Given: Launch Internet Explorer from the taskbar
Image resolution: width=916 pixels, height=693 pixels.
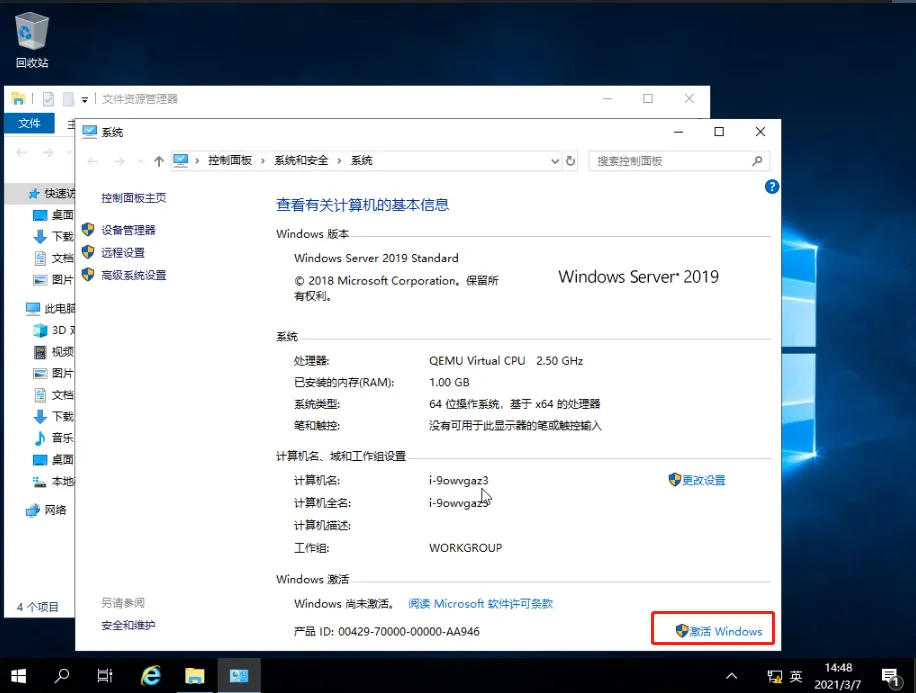Looking at the screenshot, I should point(150,675).
